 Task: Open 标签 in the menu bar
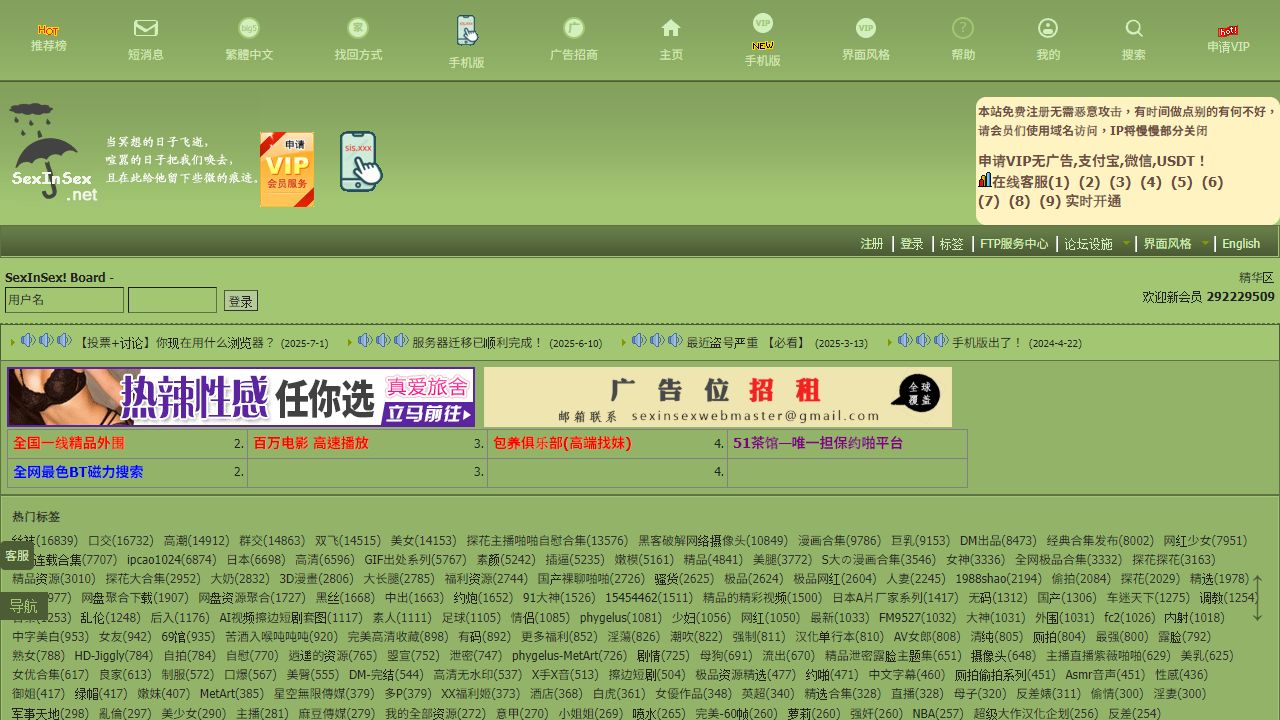click(x=952, y=243)
